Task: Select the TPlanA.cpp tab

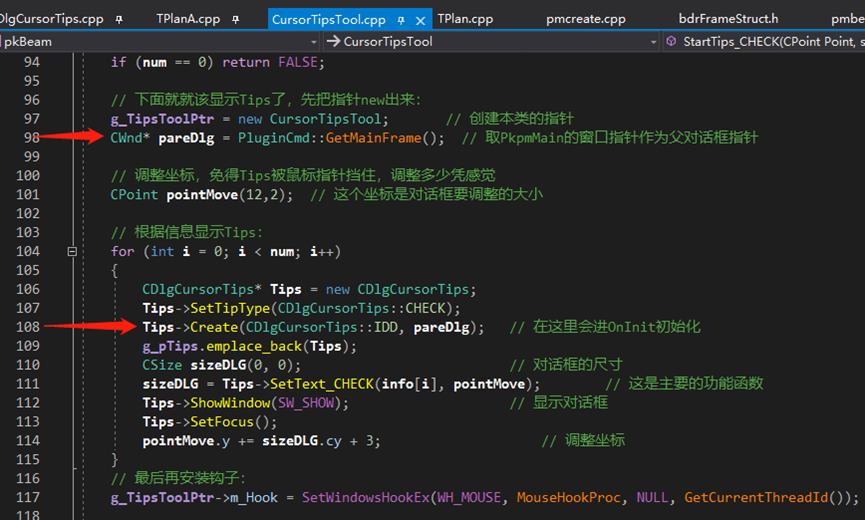Action: (187, 19)
